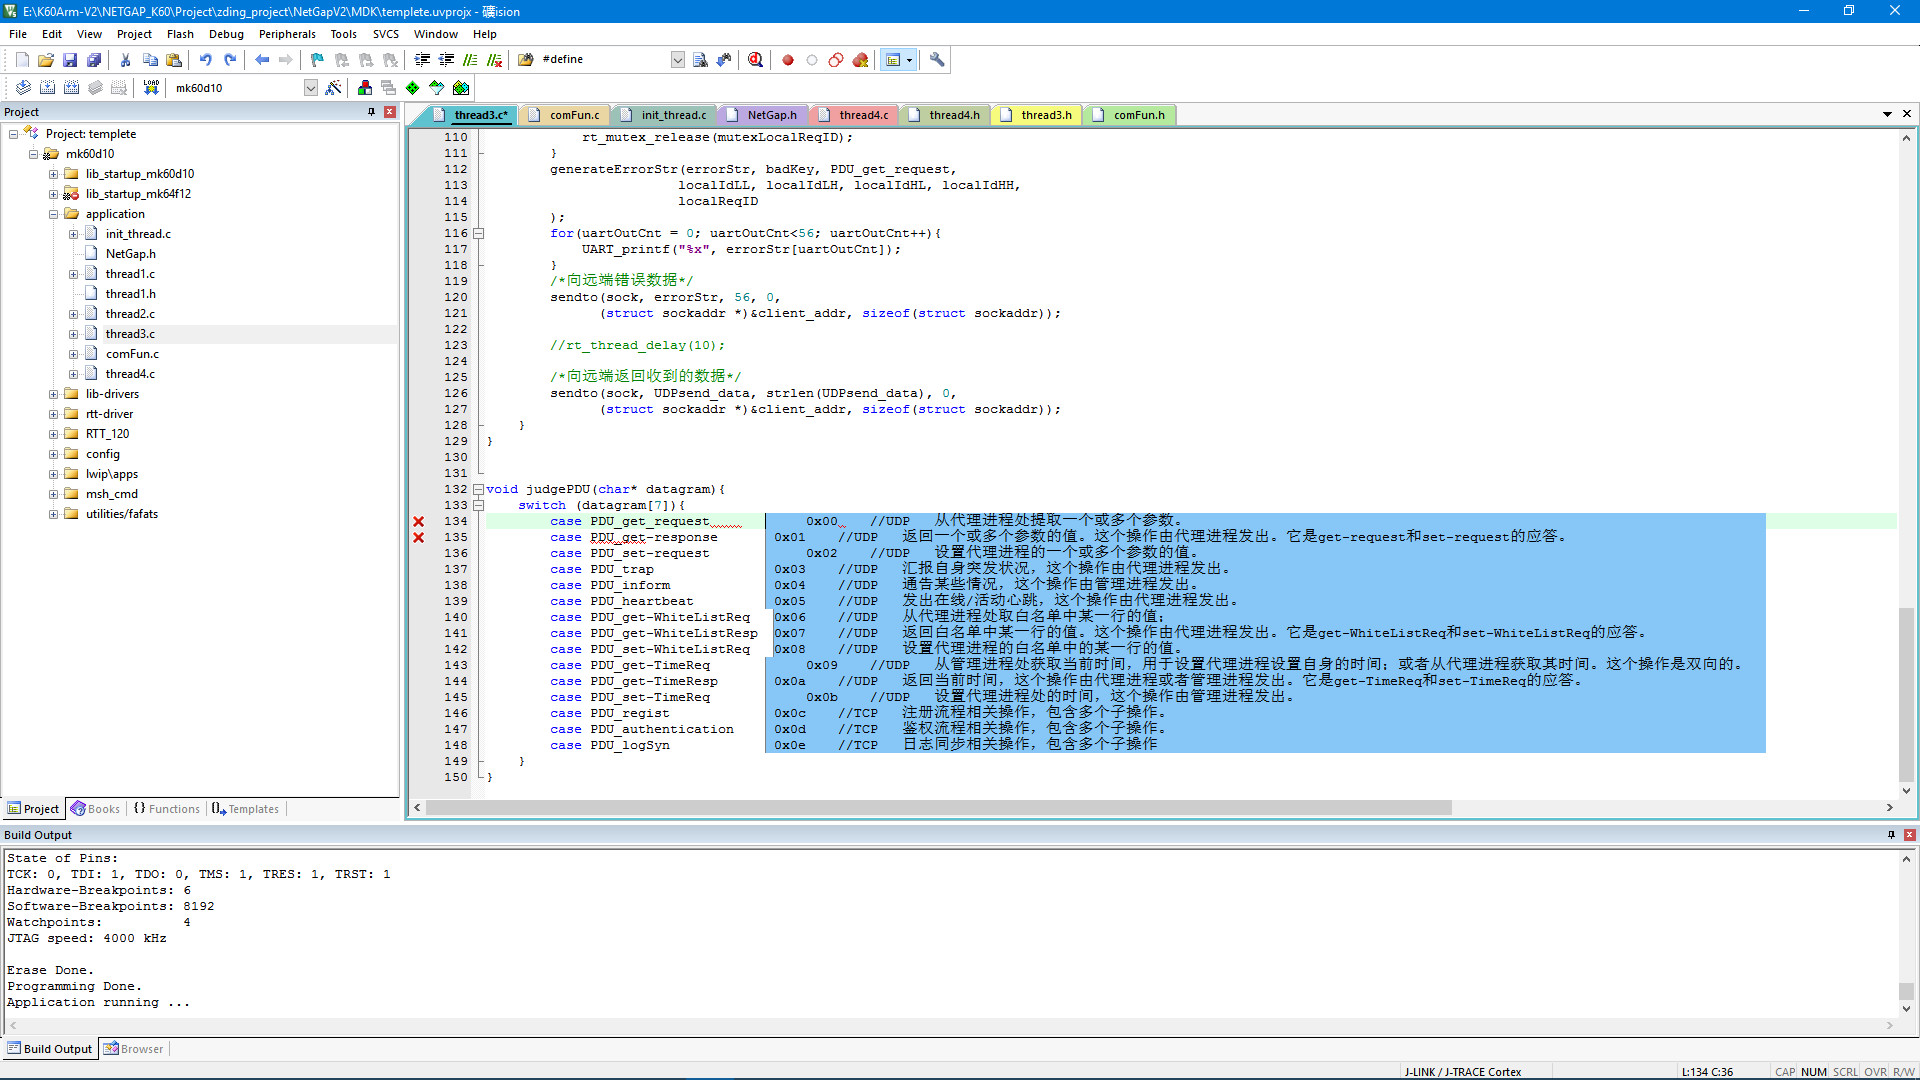Image resolution: width=1920 pixels, height=1080 pixels.
Task: Click error marker on line 134
Action: (419, 522)
